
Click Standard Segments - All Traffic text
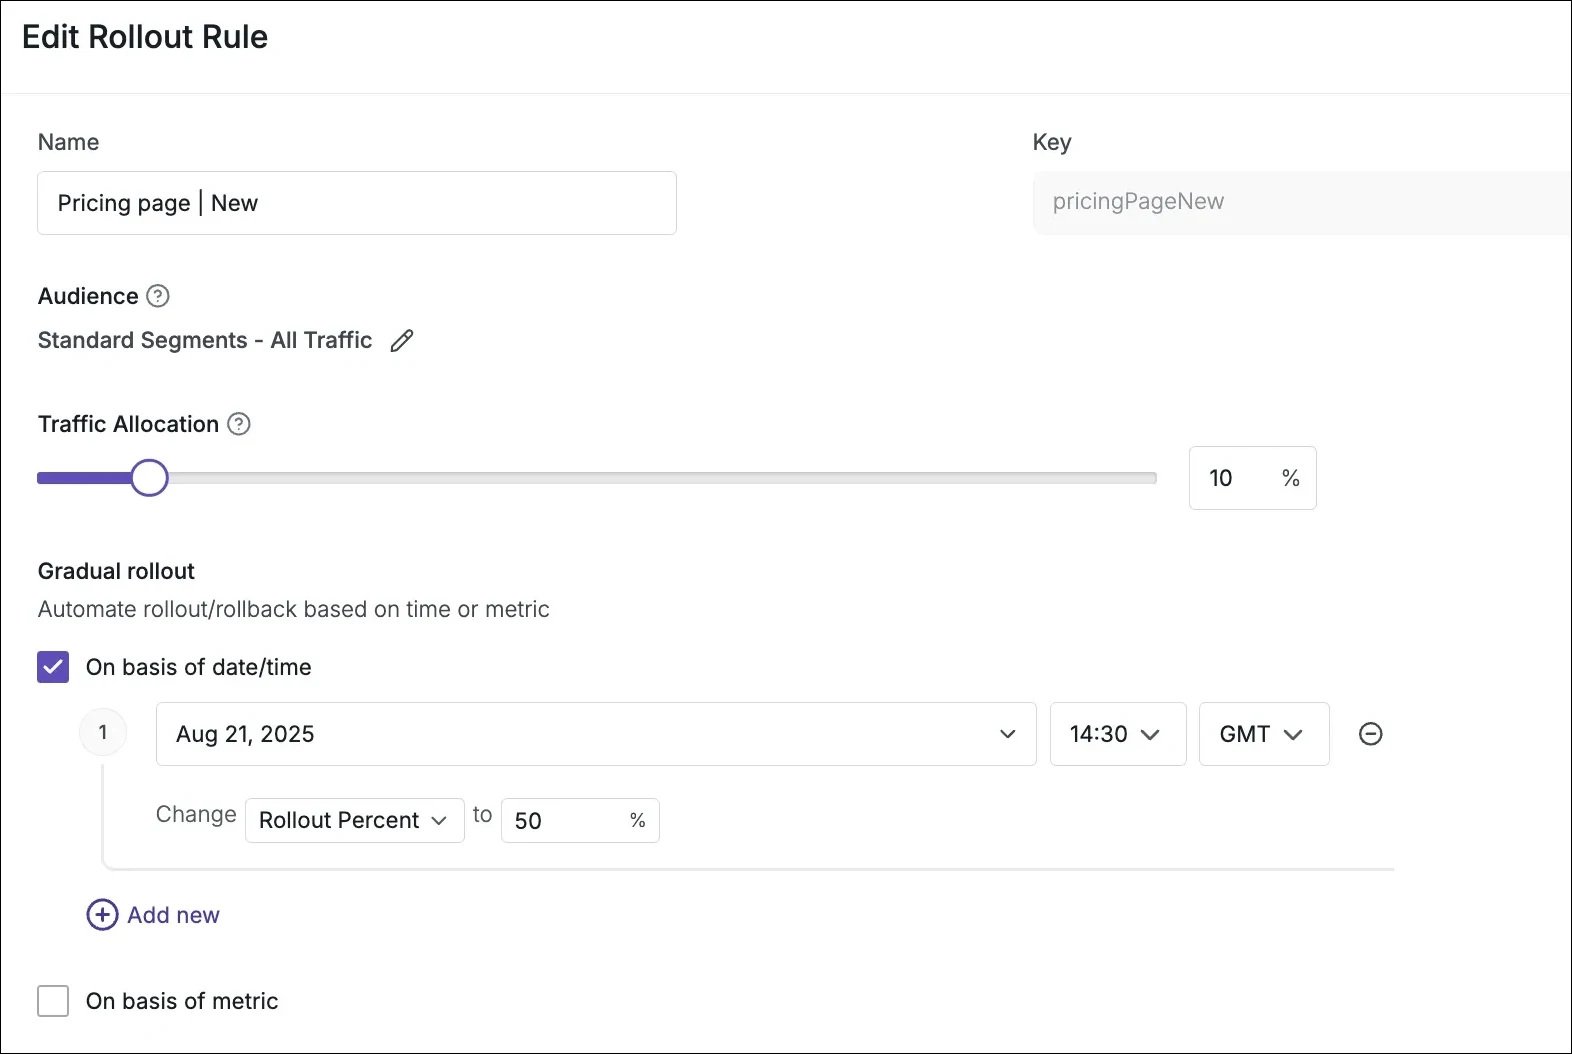pos(205,340)
